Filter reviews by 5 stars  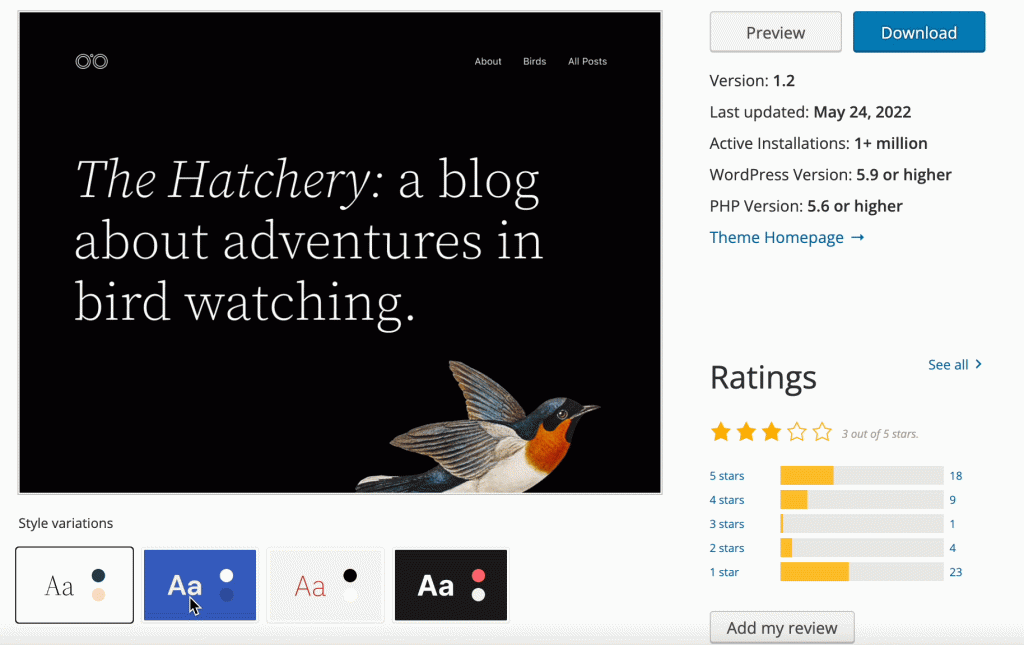tap(727, 476)
